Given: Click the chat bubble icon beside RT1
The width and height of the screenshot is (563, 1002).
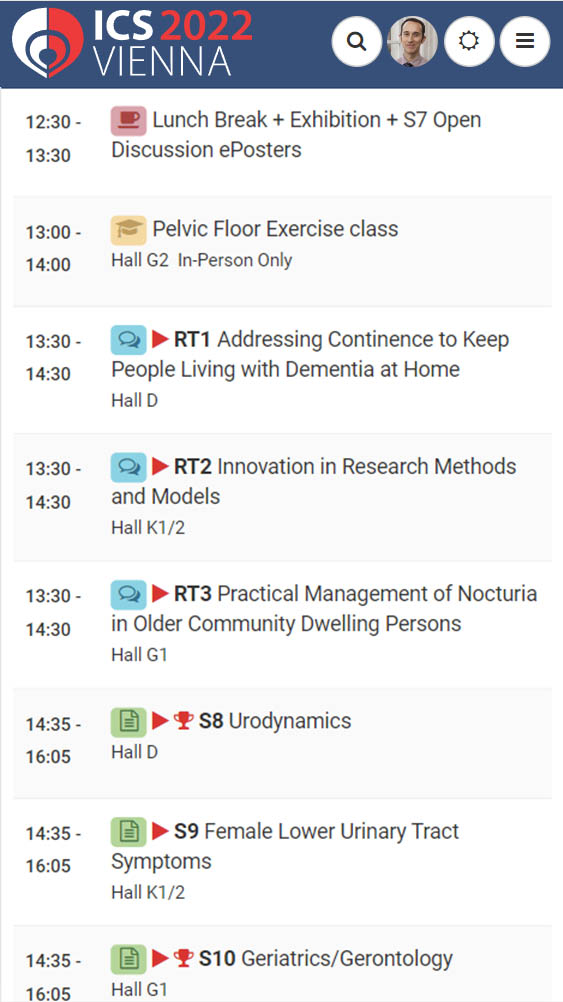Looking at the screenshot, I should [x=128, y=340].
